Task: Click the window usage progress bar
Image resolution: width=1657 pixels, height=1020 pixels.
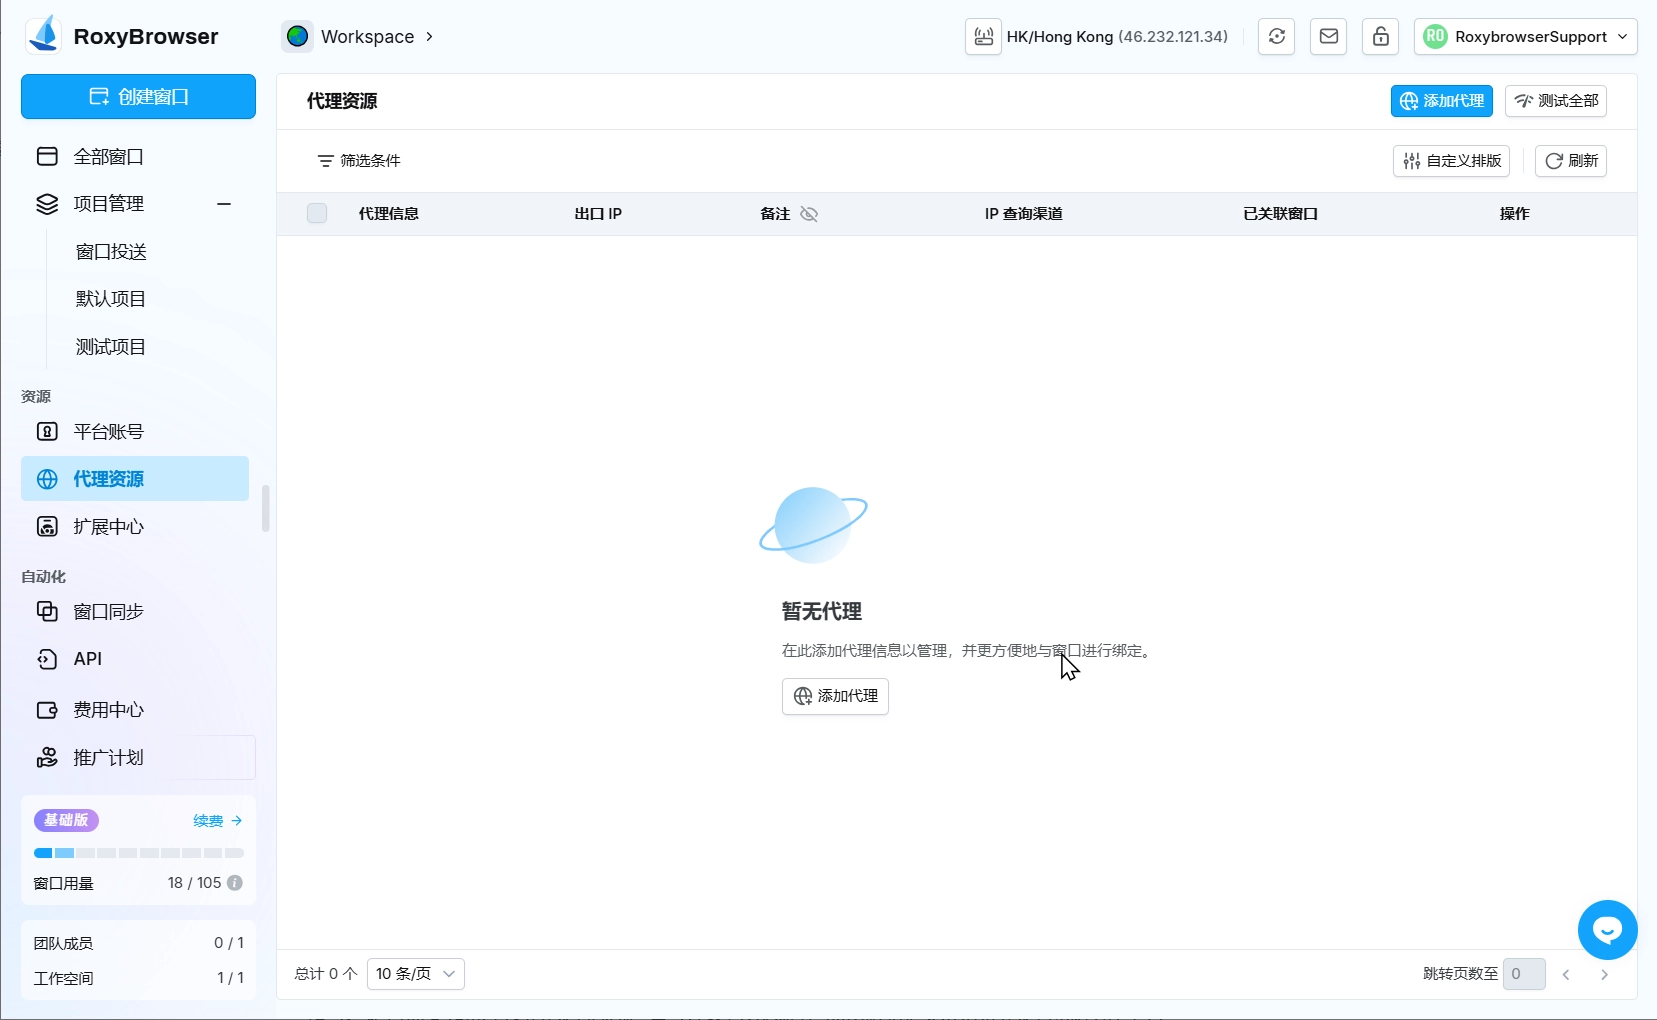Action: click(x=138, y=853)
